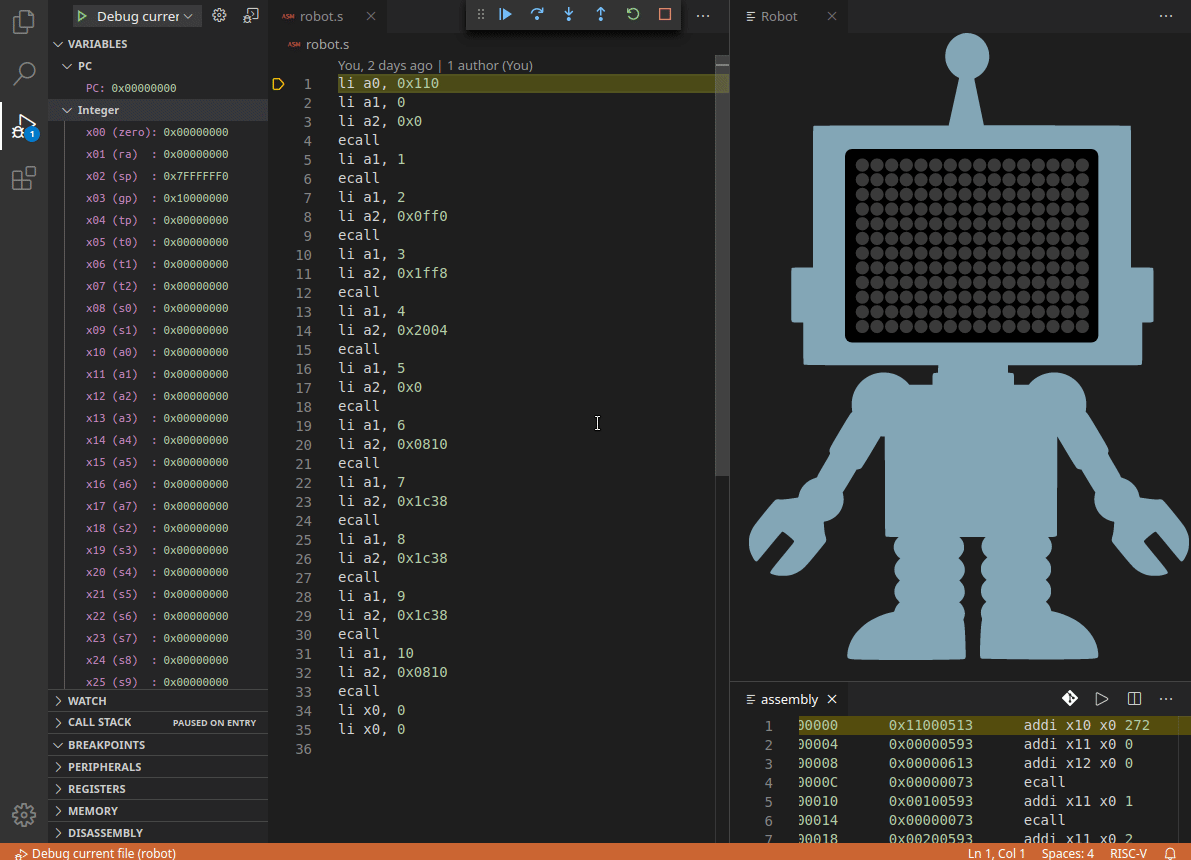This screenshot has height=860, width=1191.
Task: Click the editor vertical scrollbar thumb
Action: [x=722, y=266]
